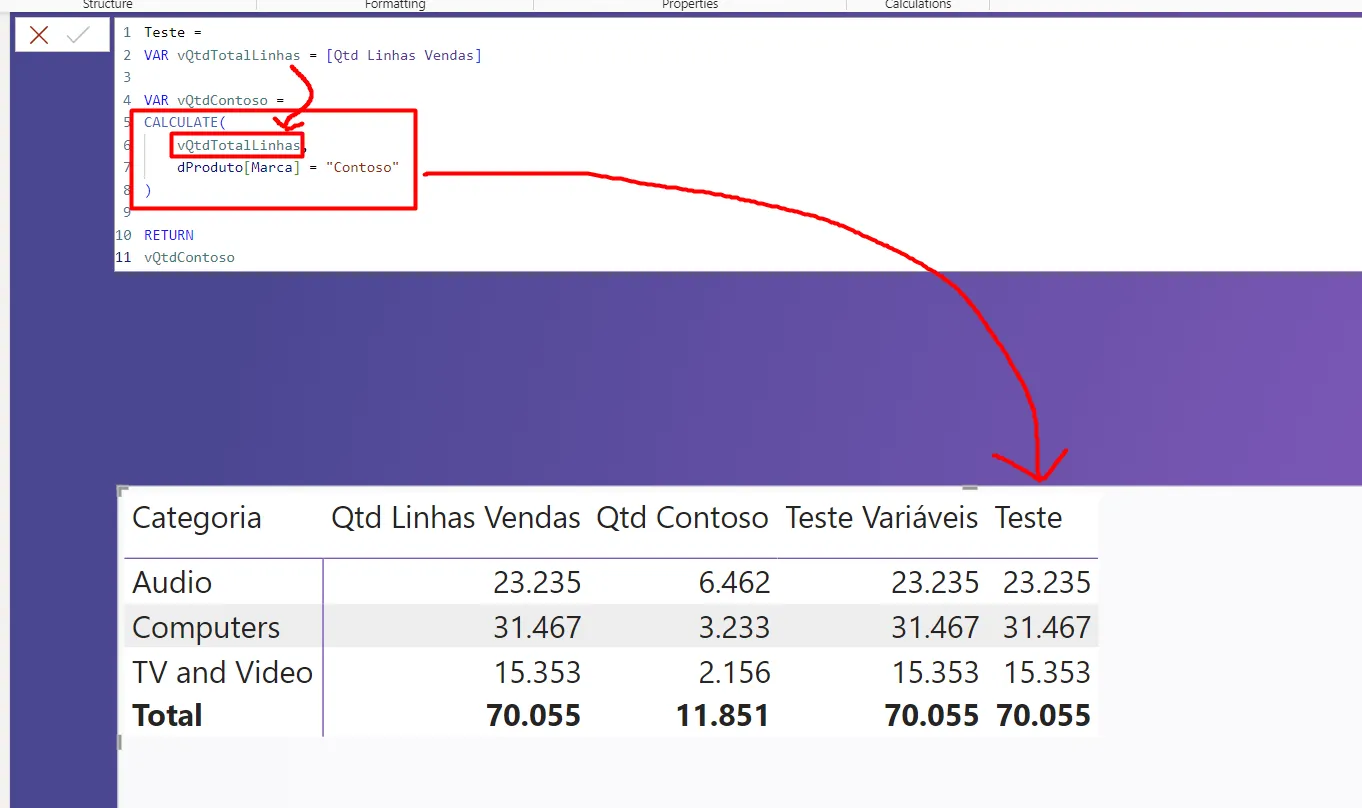Click the 6.462 value in Qtd Contoso

click(732, 582)
